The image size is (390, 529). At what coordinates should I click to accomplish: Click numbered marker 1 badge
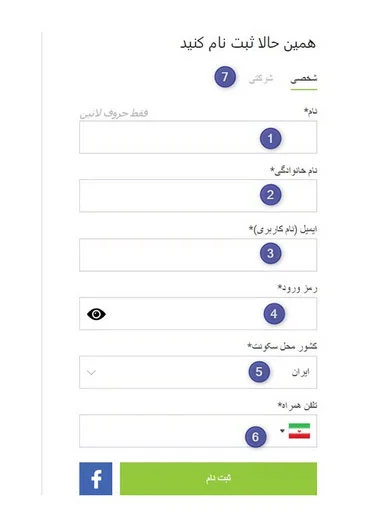click(x=271, y=138)
